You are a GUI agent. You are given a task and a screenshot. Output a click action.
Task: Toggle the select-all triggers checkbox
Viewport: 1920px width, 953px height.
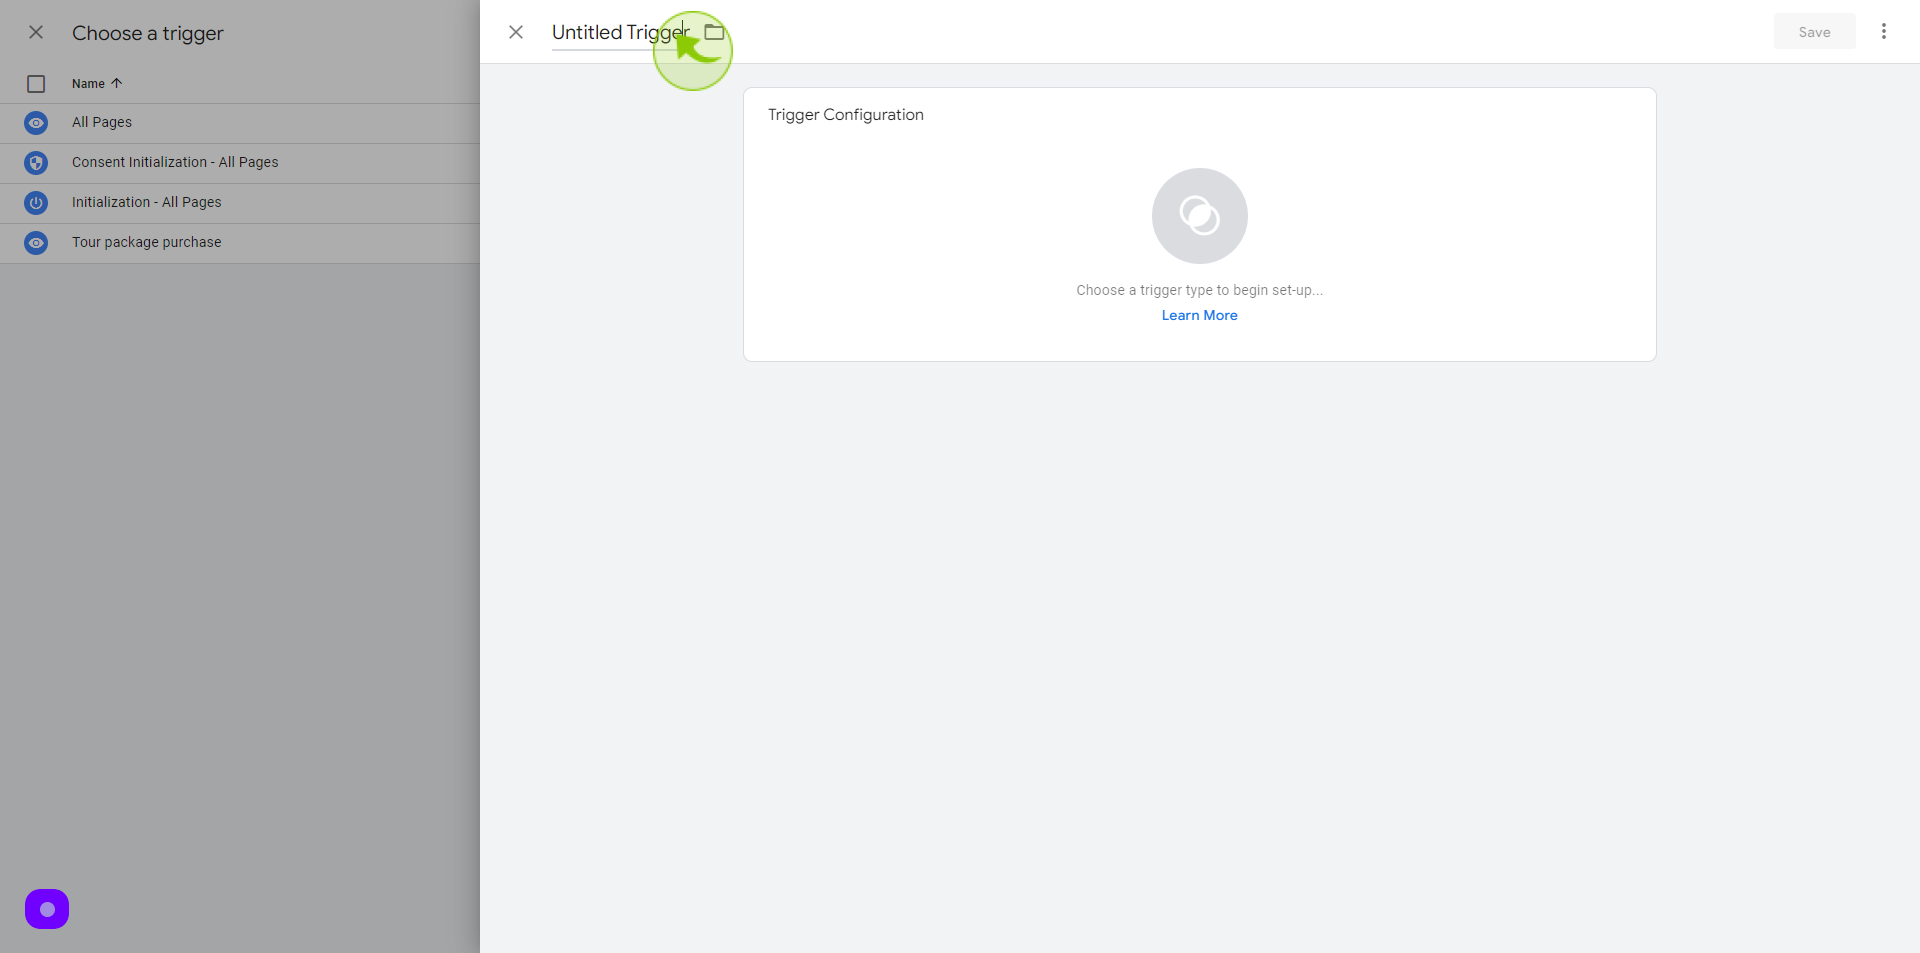pos(36,84)
